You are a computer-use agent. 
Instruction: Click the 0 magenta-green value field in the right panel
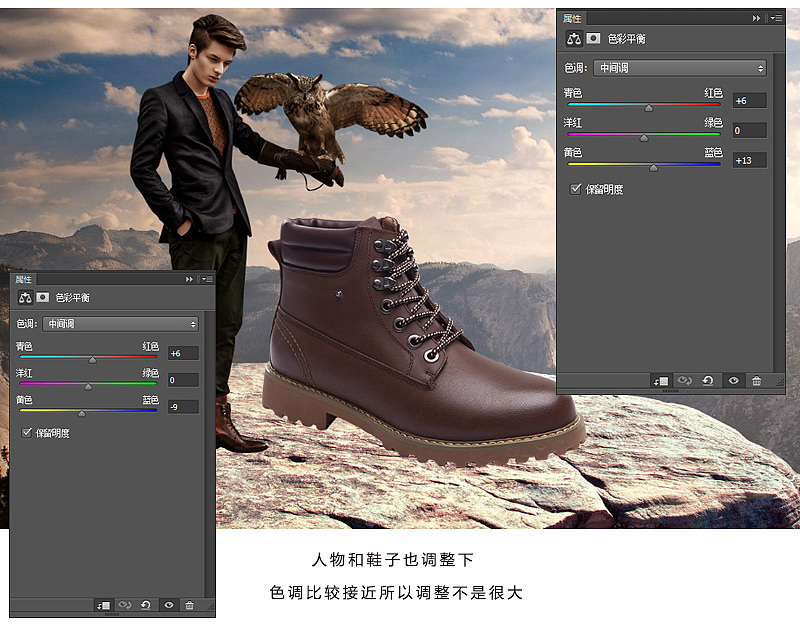(749, 131)
